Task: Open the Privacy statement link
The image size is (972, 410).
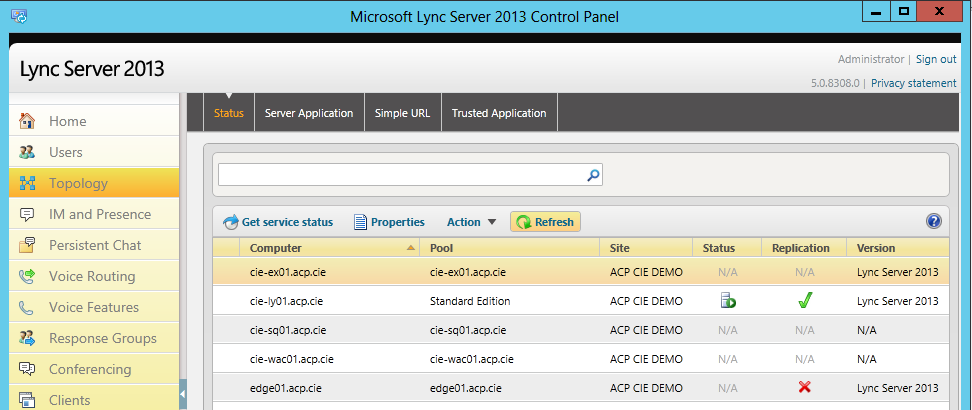Action: click(x=914, y=83)
